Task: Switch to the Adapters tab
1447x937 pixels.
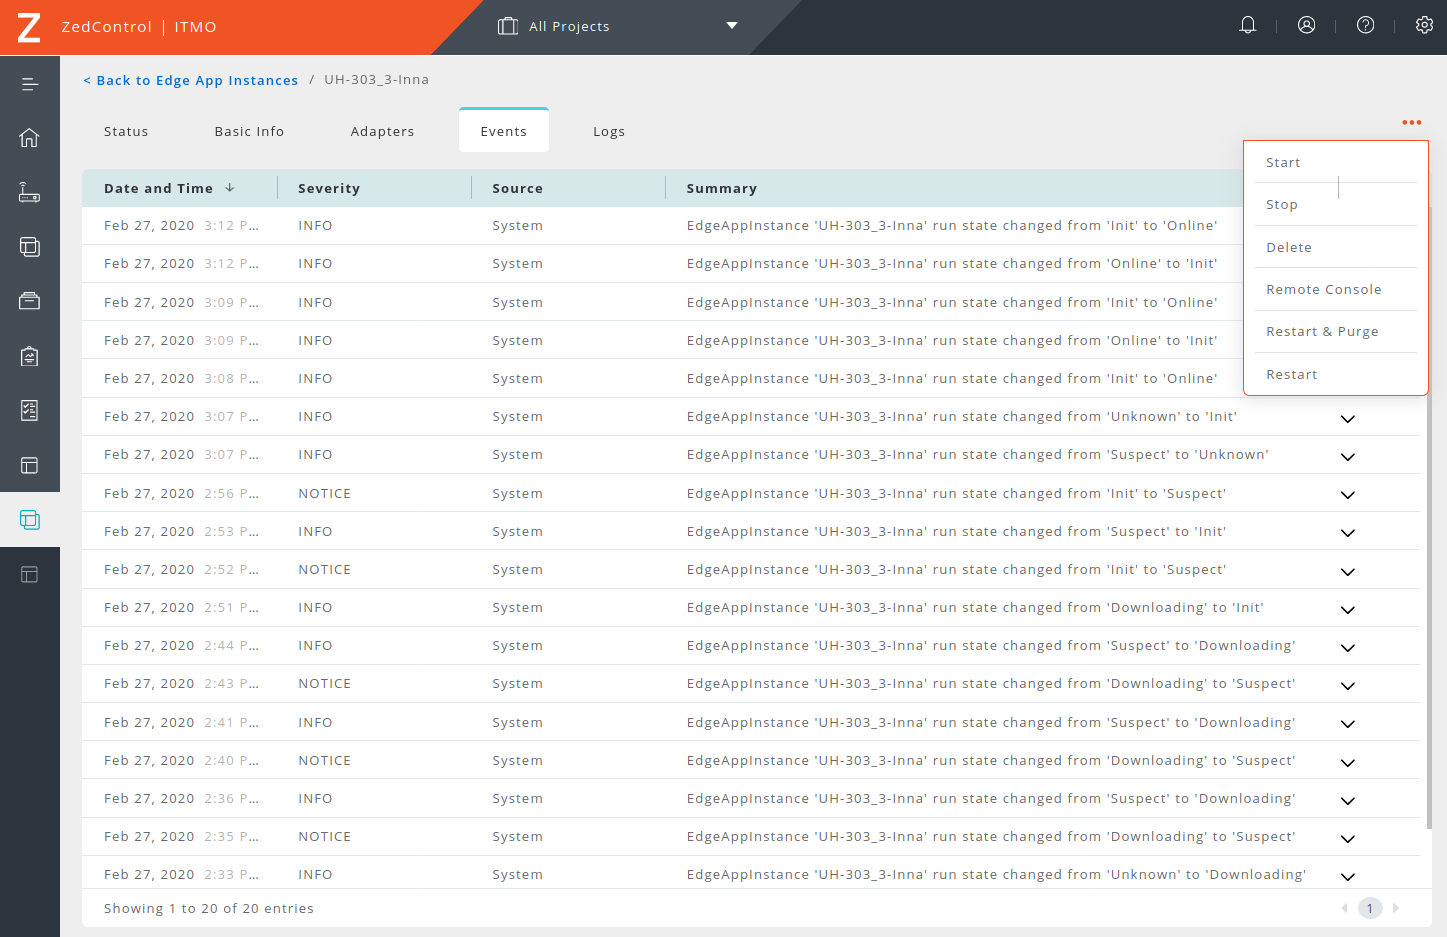Action: tap(382, 131)
